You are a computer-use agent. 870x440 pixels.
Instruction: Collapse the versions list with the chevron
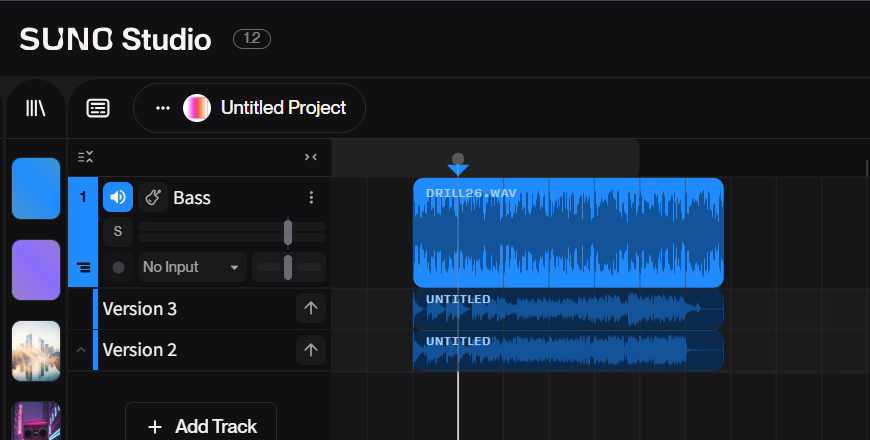pos(81,350)
